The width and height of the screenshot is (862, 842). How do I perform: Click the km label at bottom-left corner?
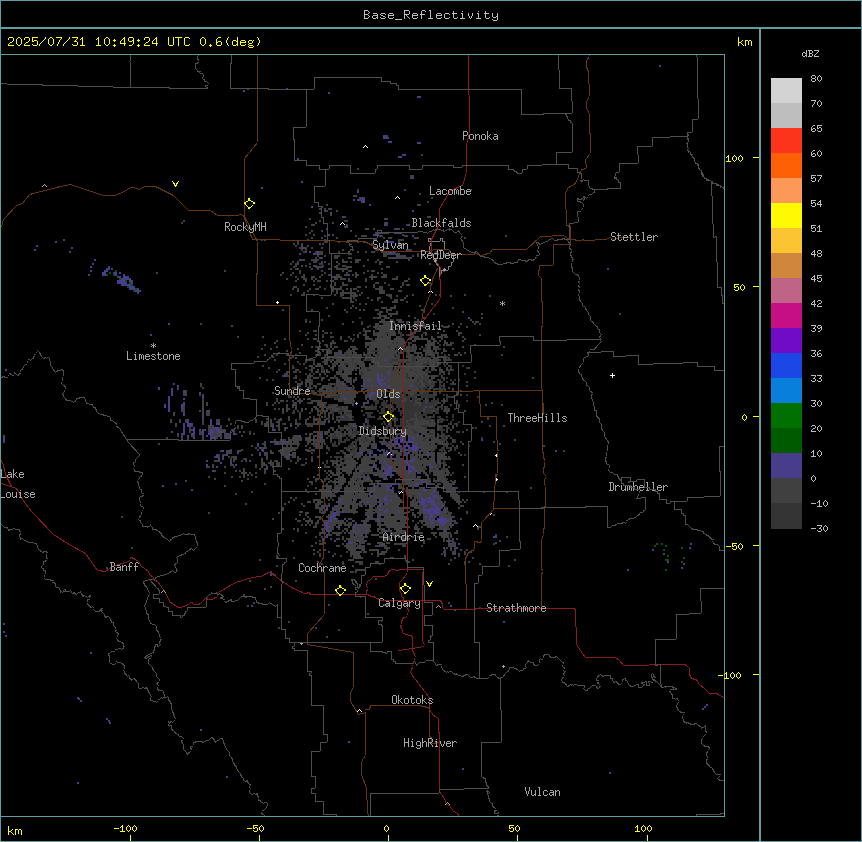tap(14, 830)
